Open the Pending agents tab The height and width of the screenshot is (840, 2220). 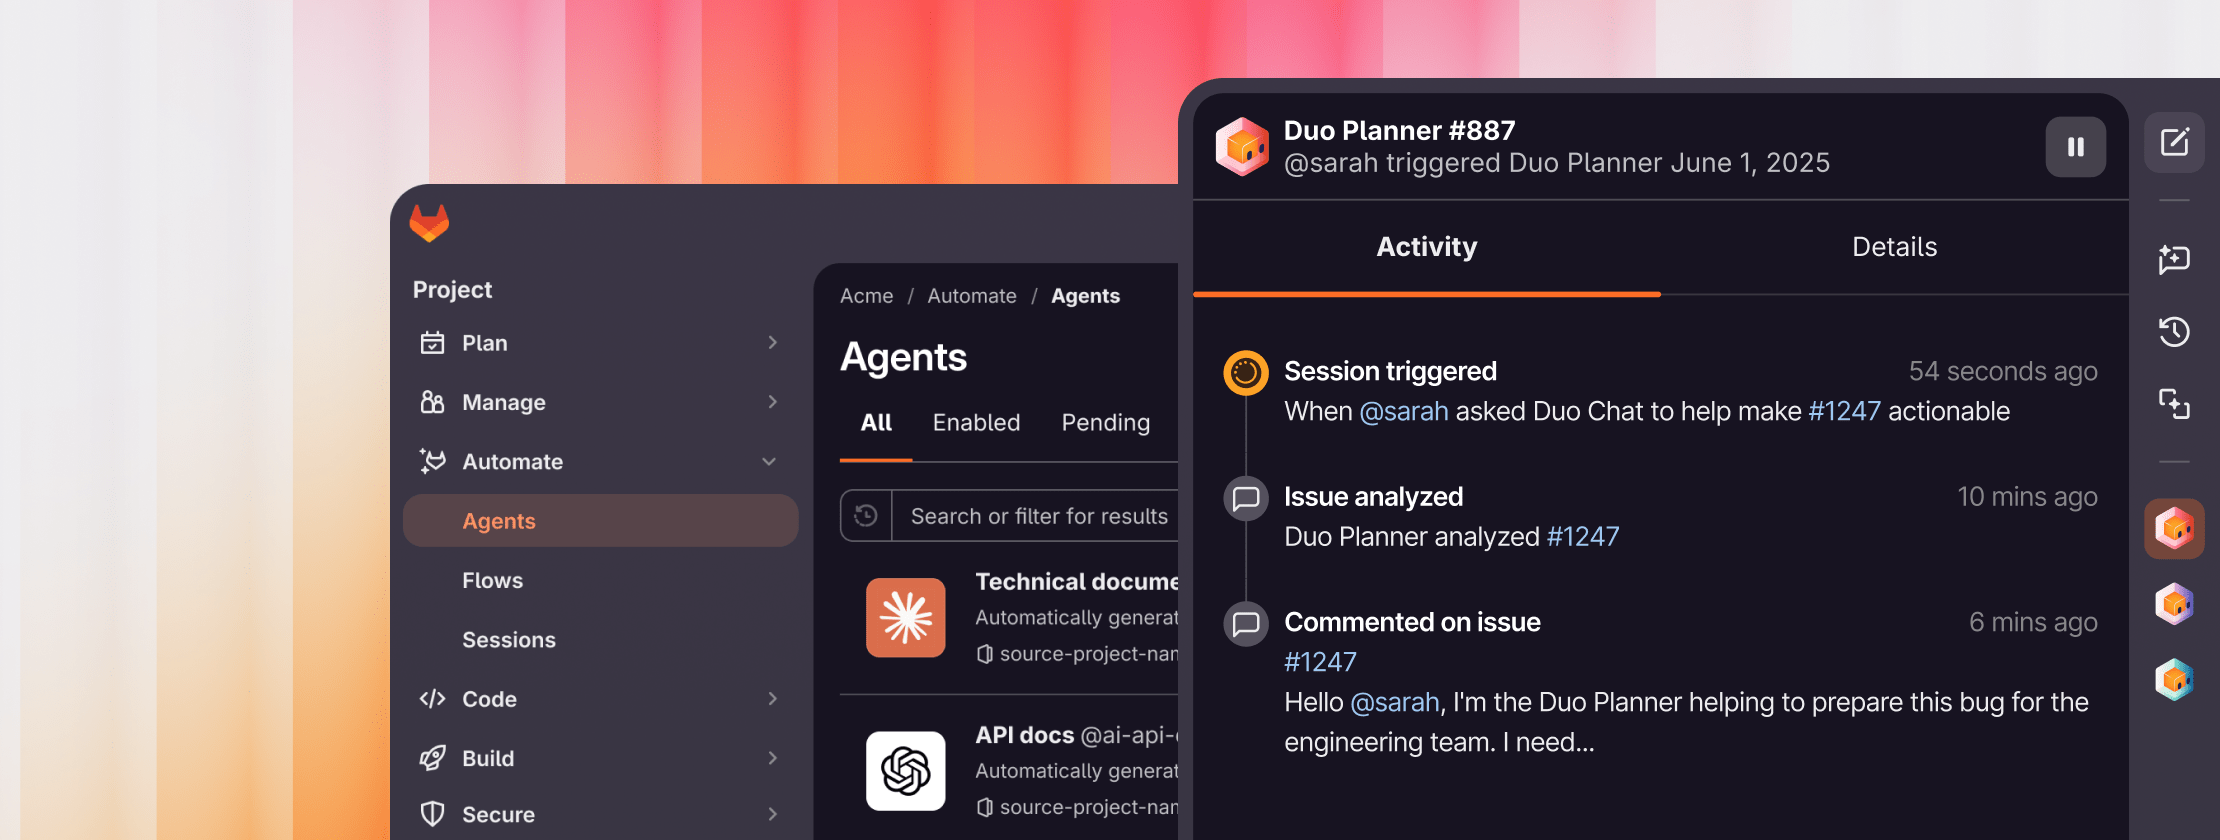pyautogui.click(x=1105, y=423)
